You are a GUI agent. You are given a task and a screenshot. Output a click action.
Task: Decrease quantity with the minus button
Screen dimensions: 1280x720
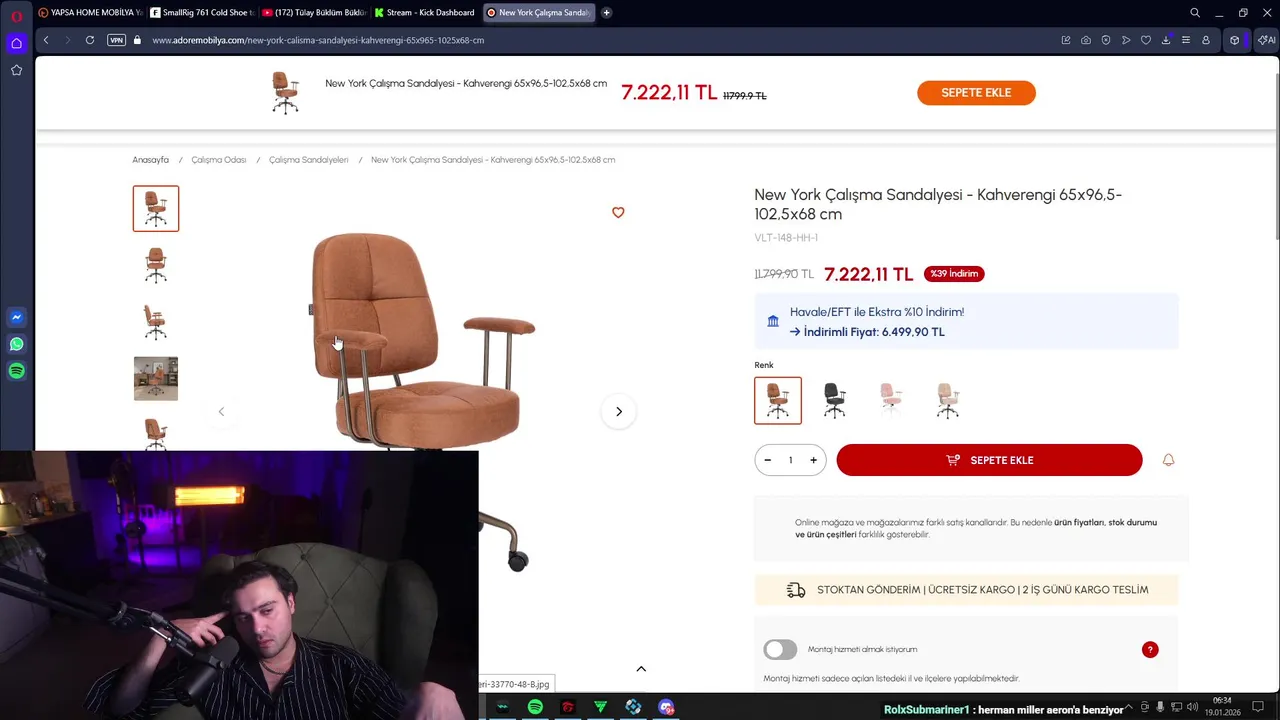[x=767, y=460]
